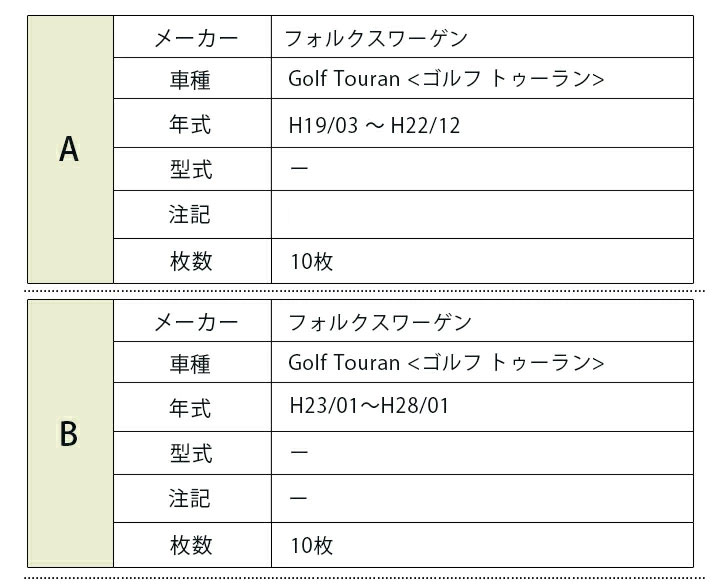This screenshot has width=720, height=588.
Task: Click the large section B label cell
Action: click(x=69, y=433)
